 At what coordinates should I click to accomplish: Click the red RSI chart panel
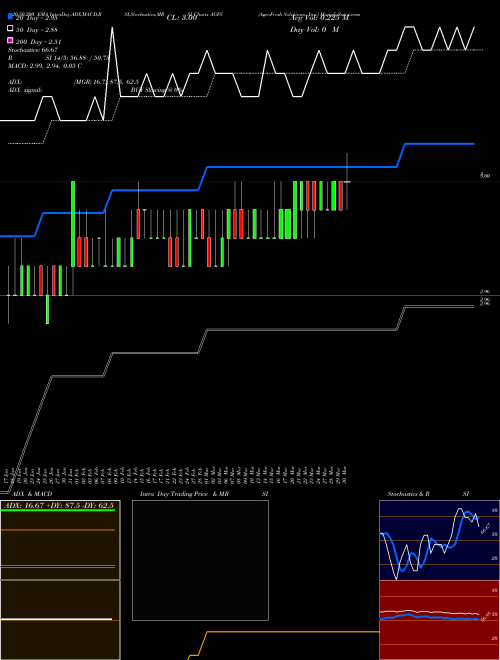click(x=439, y=620)
